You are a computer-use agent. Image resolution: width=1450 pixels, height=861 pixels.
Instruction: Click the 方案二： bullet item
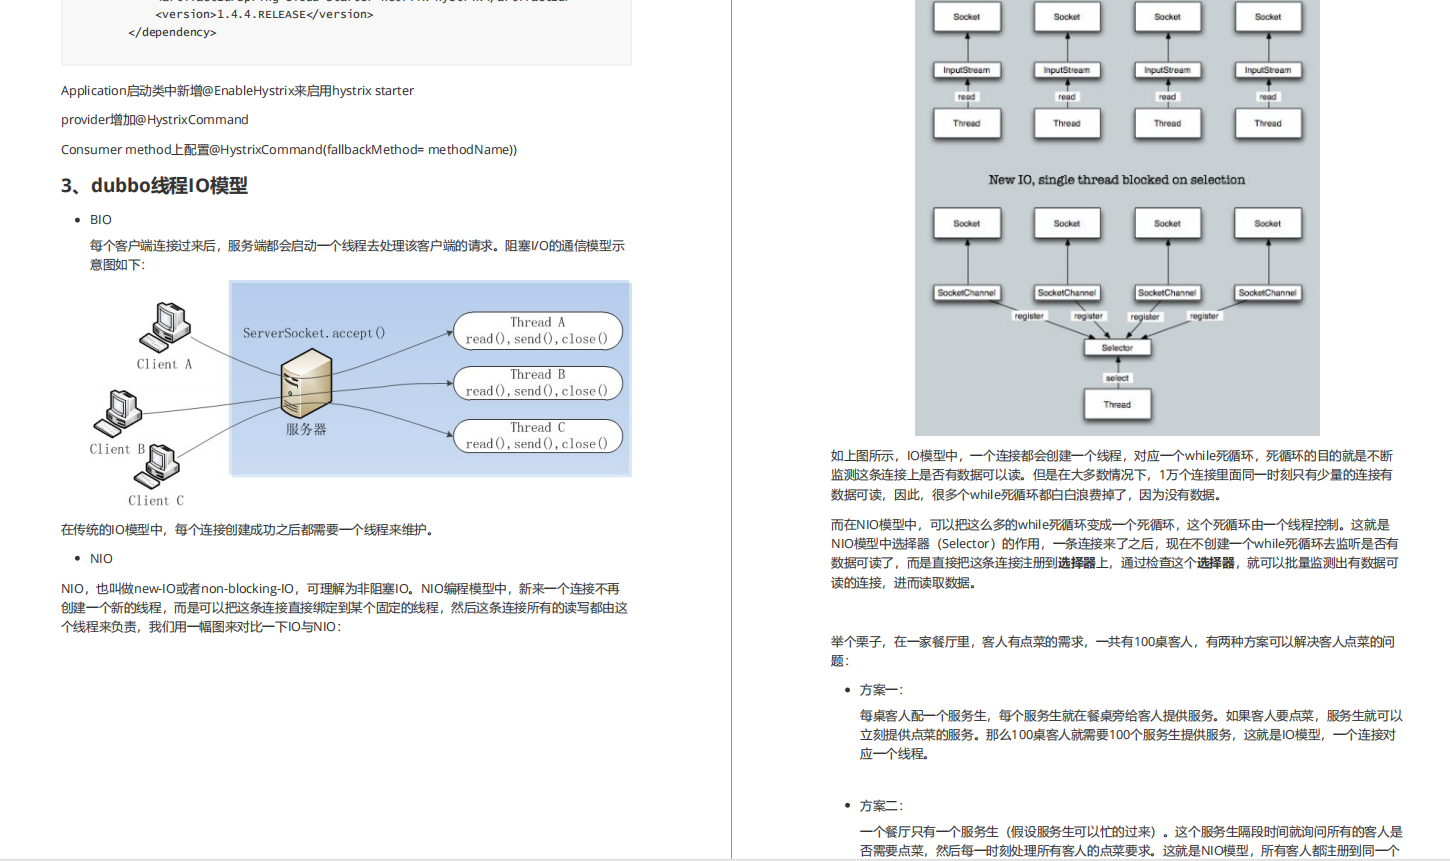click(x=882, y=806)
